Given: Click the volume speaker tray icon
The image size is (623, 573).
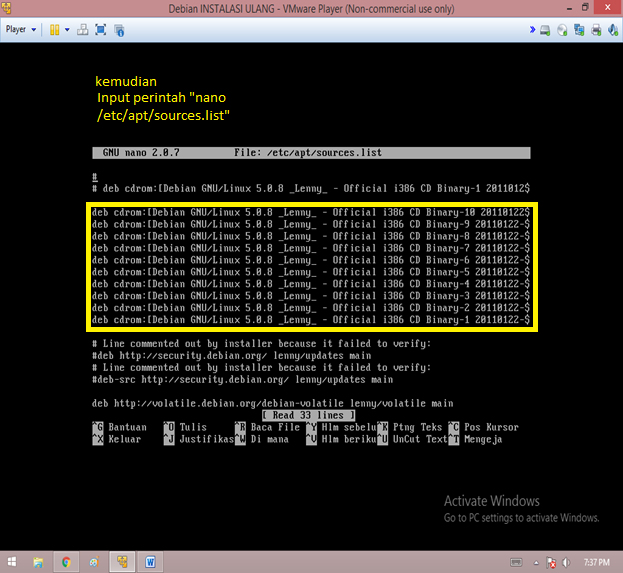Looking at the screenshot, I should (566, 563).
